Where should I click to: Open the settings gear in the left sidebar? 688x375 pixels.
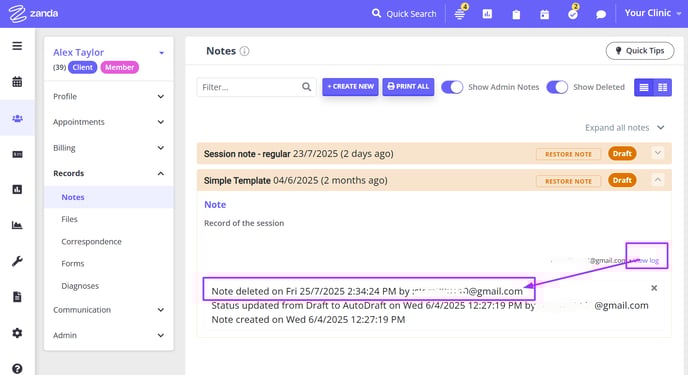[x=17, y=333]
